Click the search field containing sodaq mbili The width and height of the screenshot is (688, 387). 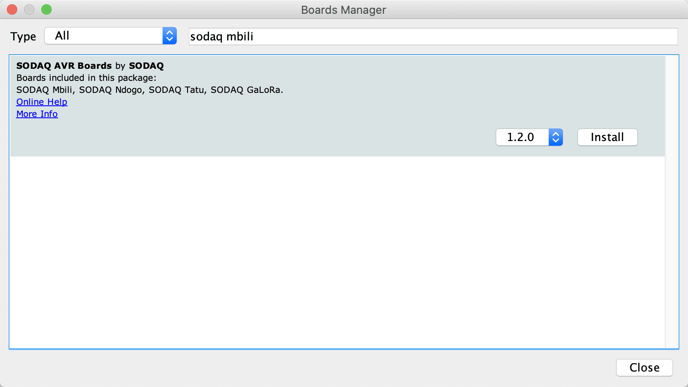[433, 36]
